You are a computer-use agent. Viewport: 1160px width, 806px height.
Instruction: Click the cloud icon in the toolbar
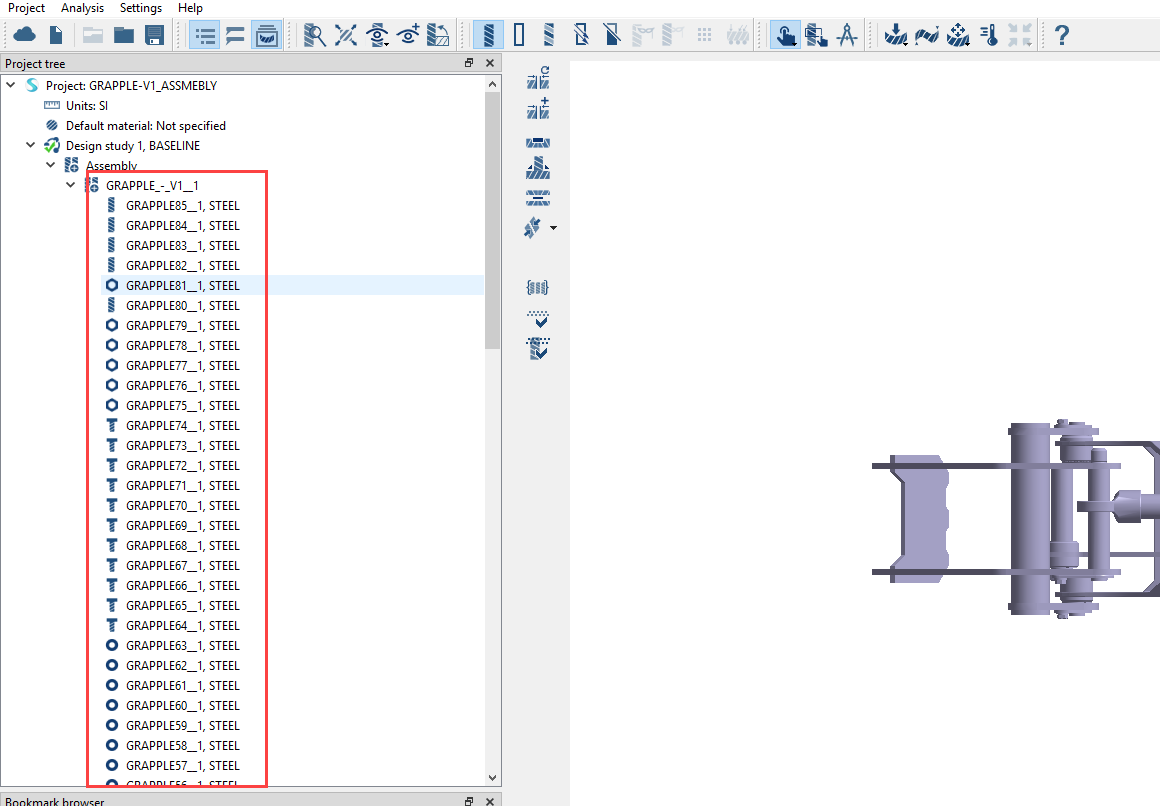(x=25, y=36)
